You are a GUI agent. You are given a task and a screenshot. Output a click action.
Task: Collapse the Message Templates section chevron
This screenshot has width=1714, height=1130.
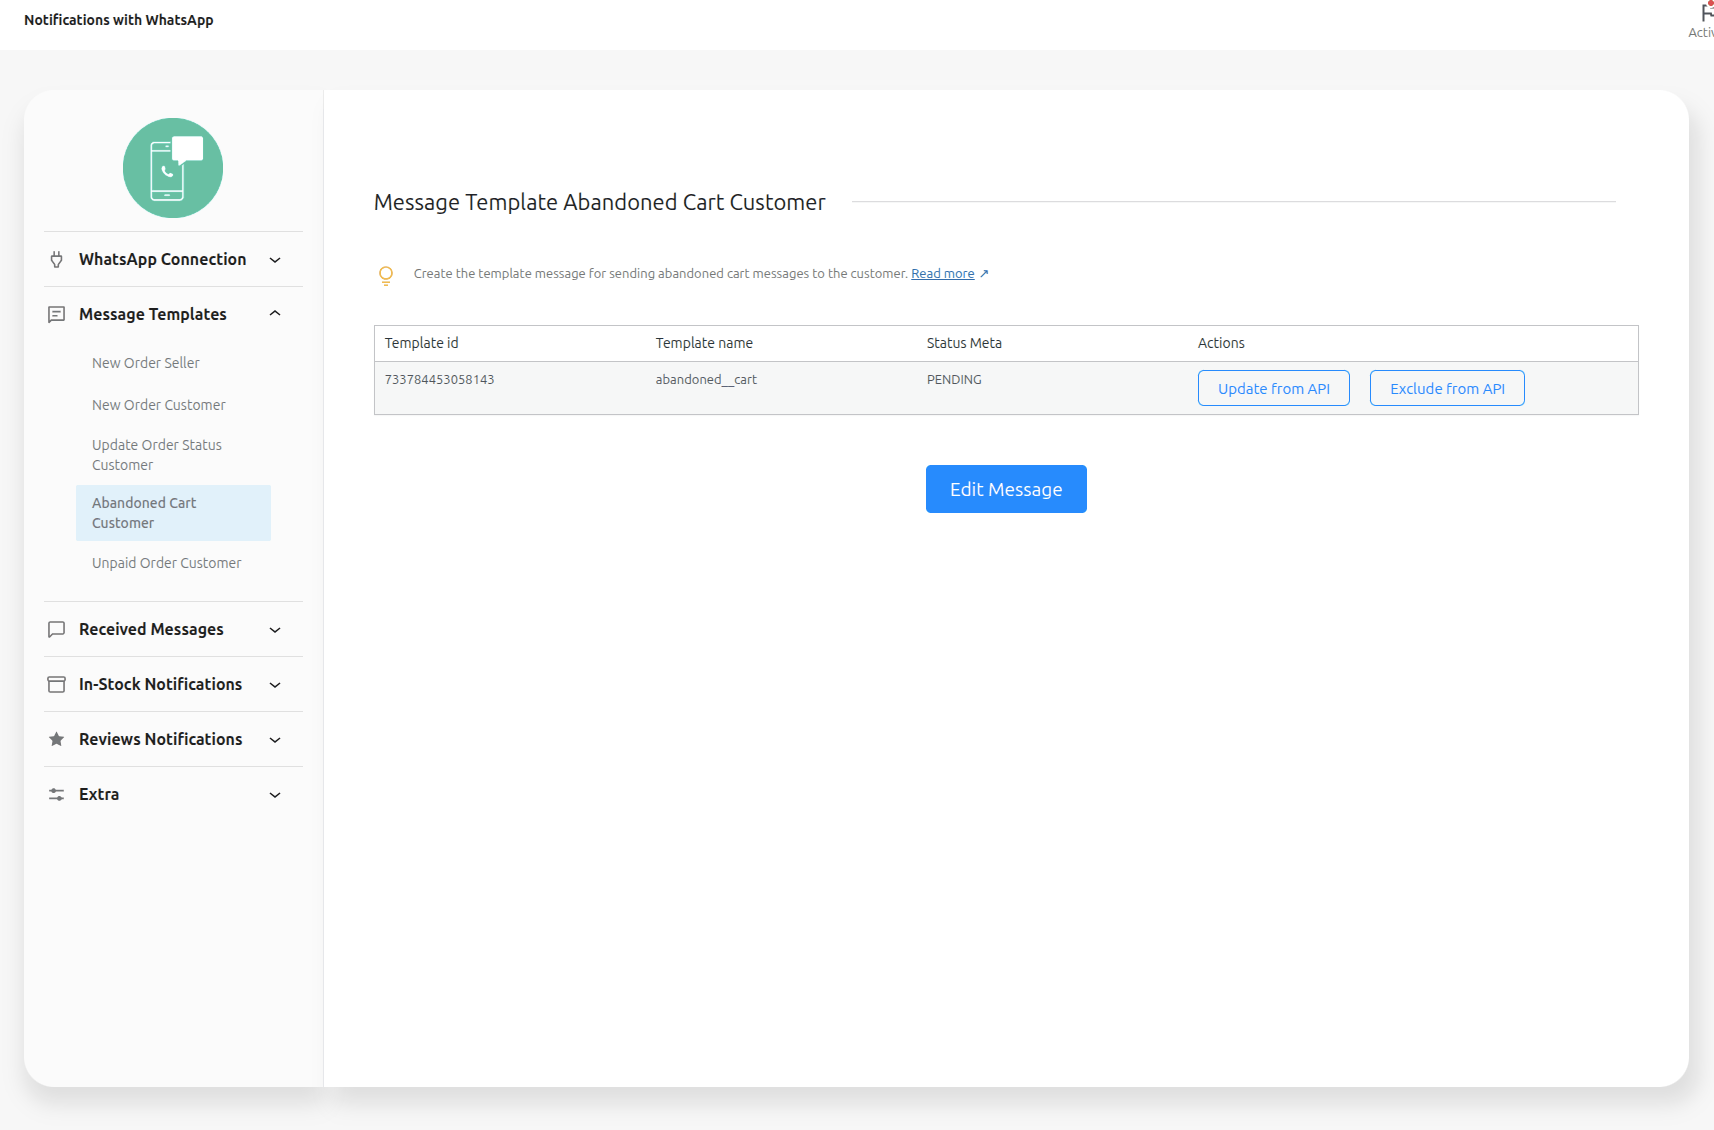(275, 314)
